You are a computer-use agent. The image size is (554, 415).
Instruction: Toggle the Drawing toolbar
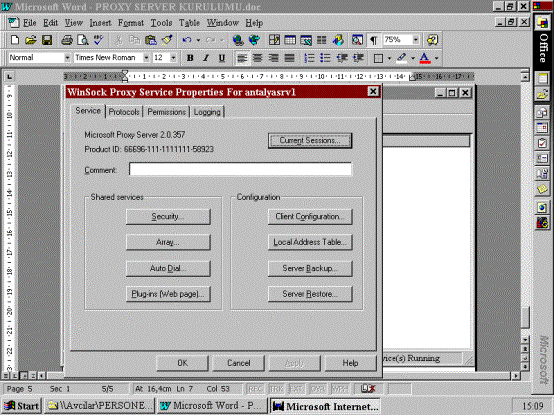[x=338, y=40]
